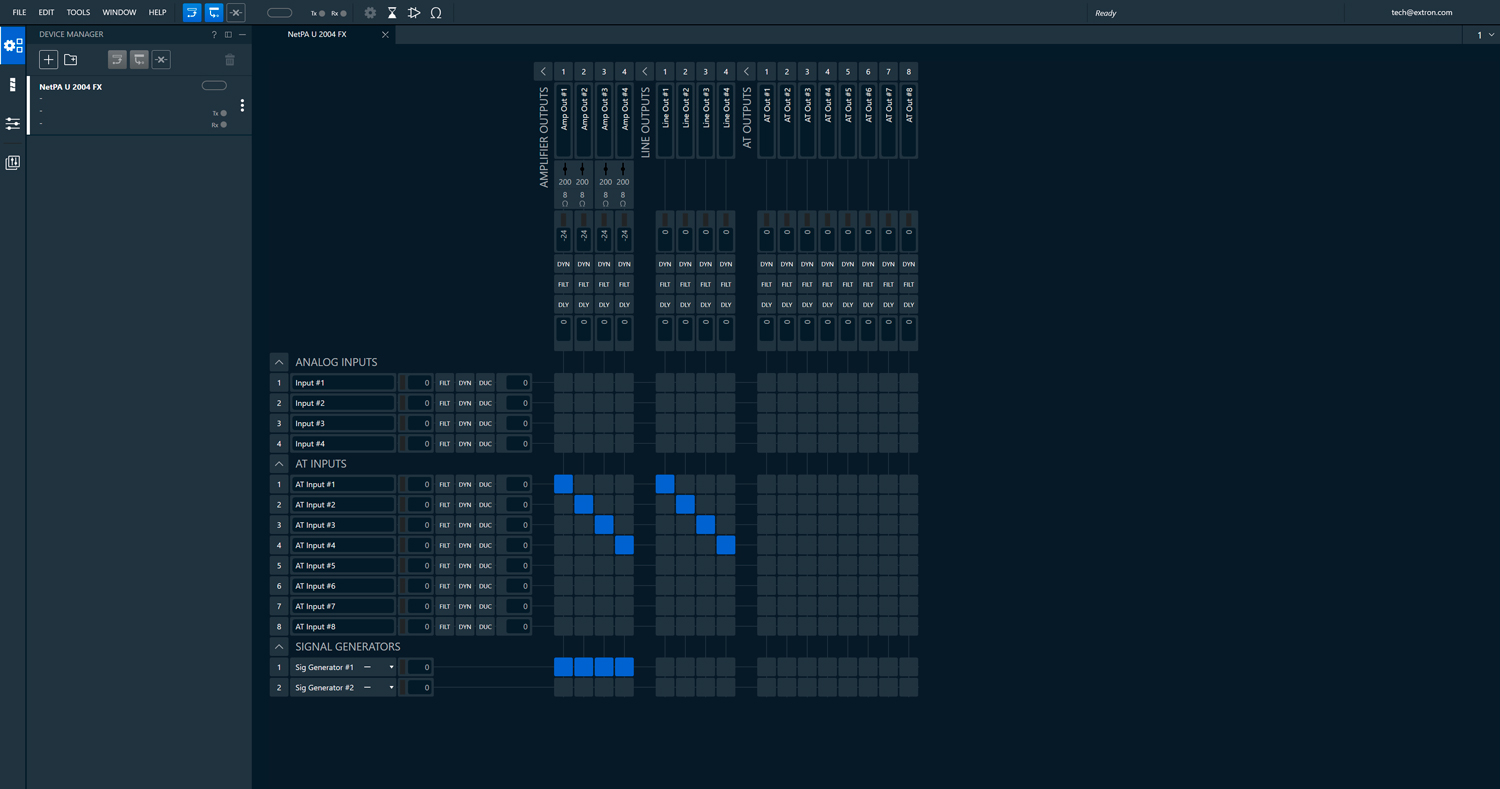Collapse the Line Outputs section arrow
This screenshot has width=1500, height=789.
(645, 71)
